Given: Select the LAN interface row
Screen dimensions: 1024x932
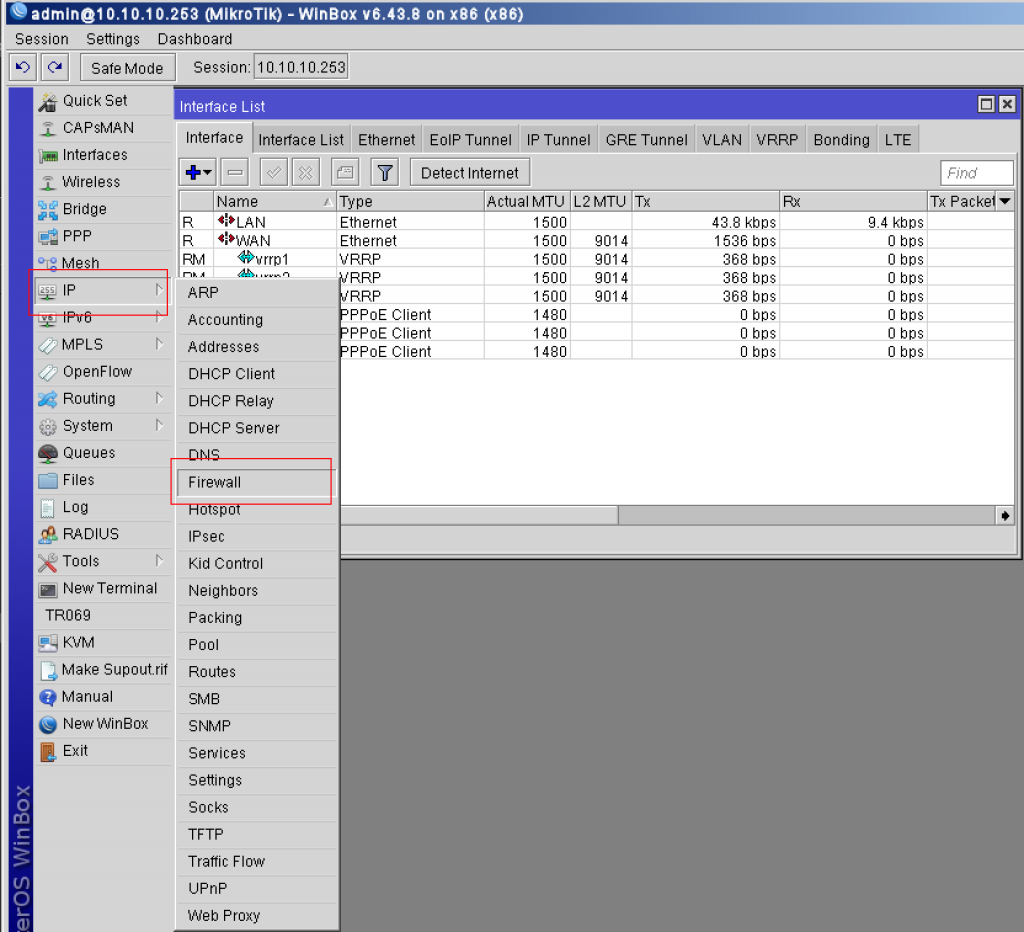Looking at the screenshot, I should [x=596, y=222].
